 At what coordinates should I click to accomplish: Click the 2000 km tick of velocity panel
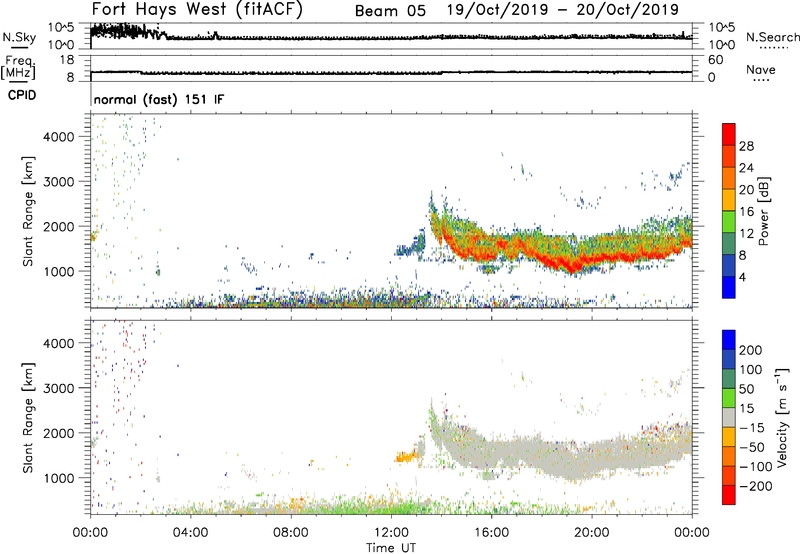pyautogui.click(x=59, y=433)
